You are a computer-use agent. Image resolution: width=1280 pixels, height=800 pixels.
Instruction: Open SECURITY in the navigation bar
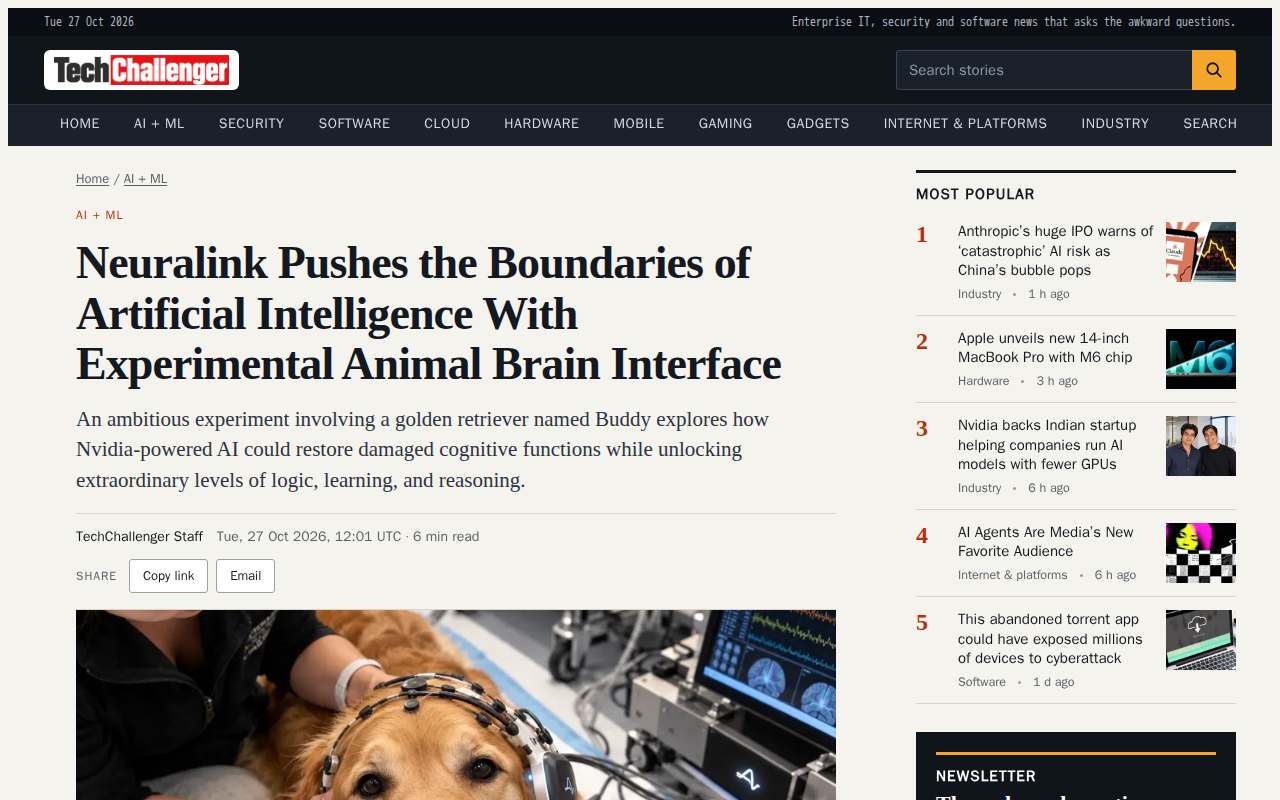pyautogui.click(x=252, y=124)
